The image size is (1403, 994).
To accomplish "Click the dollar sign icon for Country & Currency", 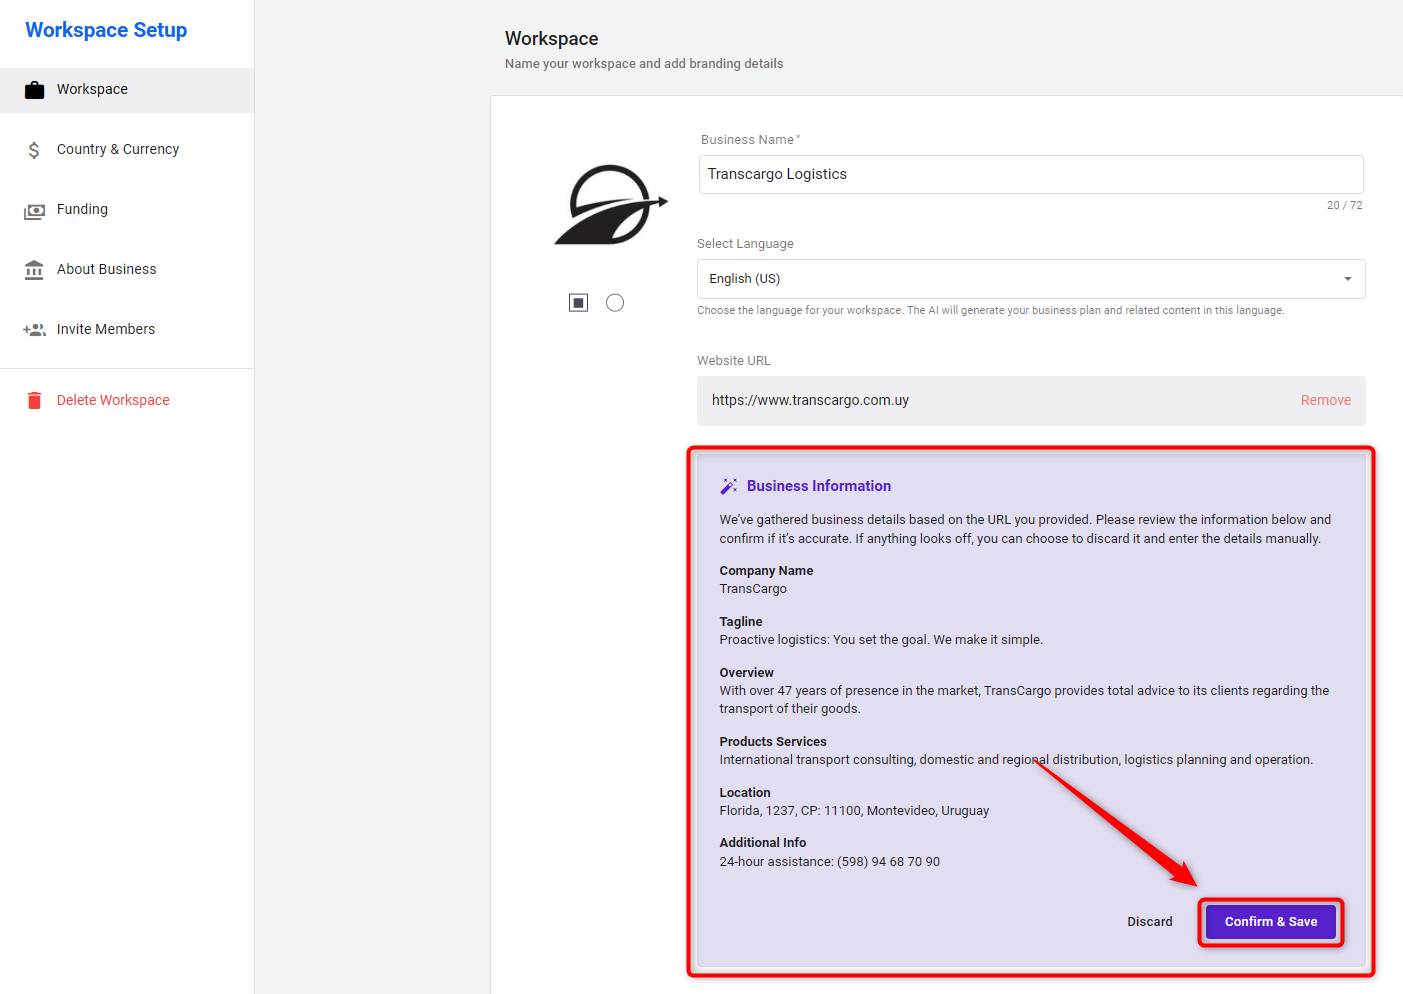I will 34,150.
